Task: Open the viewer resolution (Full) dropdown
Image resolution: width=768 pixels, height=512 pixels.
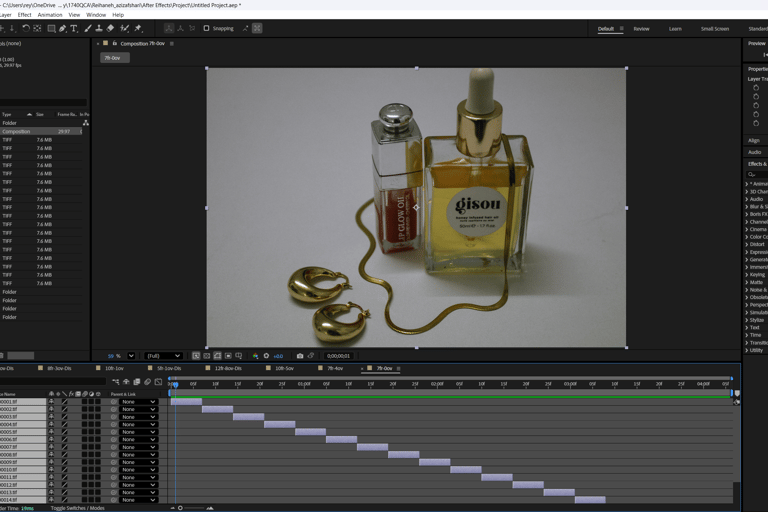Action: (163, 356)
